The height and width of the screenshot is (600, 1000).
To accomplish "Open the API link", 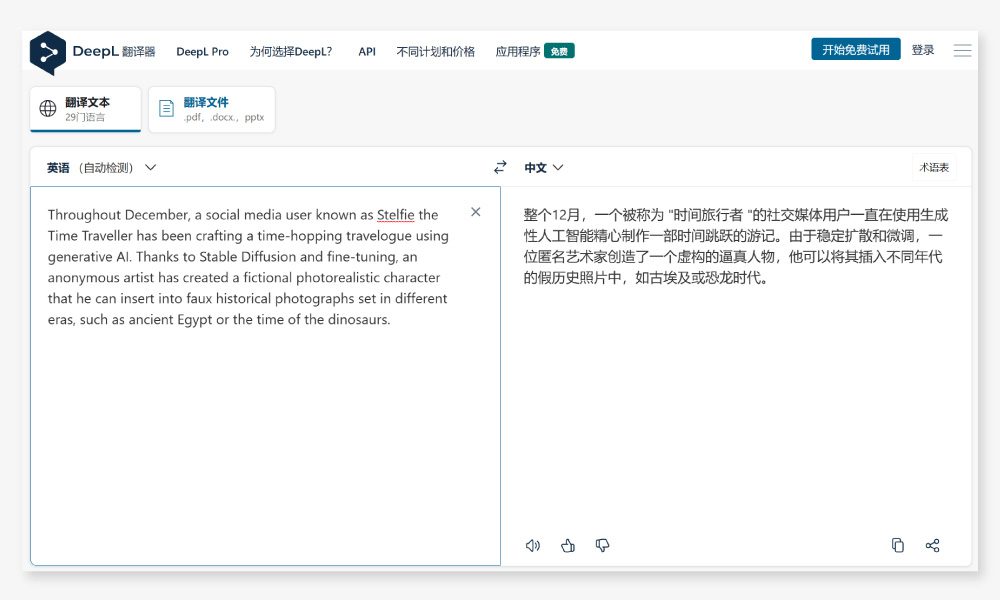I will point(367,51).
